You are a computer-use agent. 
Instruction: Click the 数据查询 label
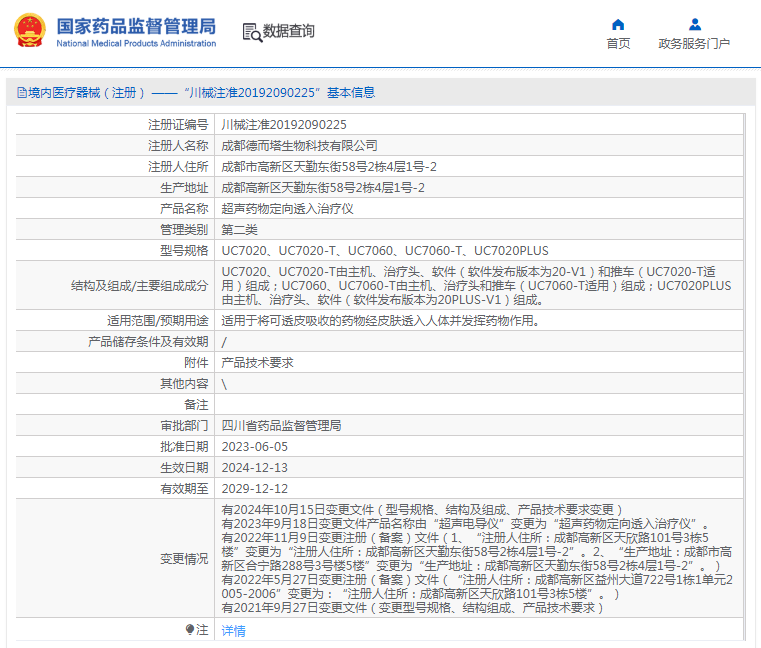point(289,31)
